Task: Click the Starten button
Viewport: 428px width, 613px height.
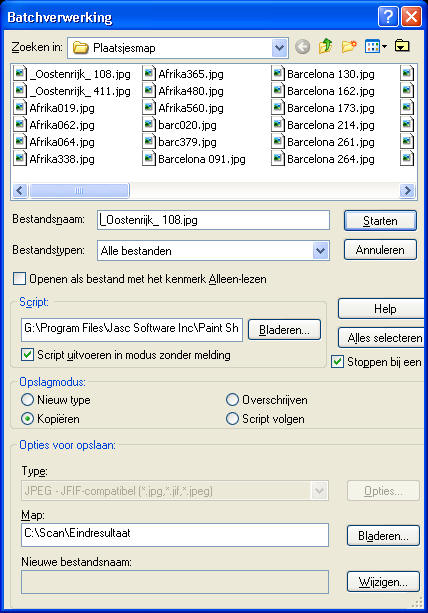Action: [380, 221]
